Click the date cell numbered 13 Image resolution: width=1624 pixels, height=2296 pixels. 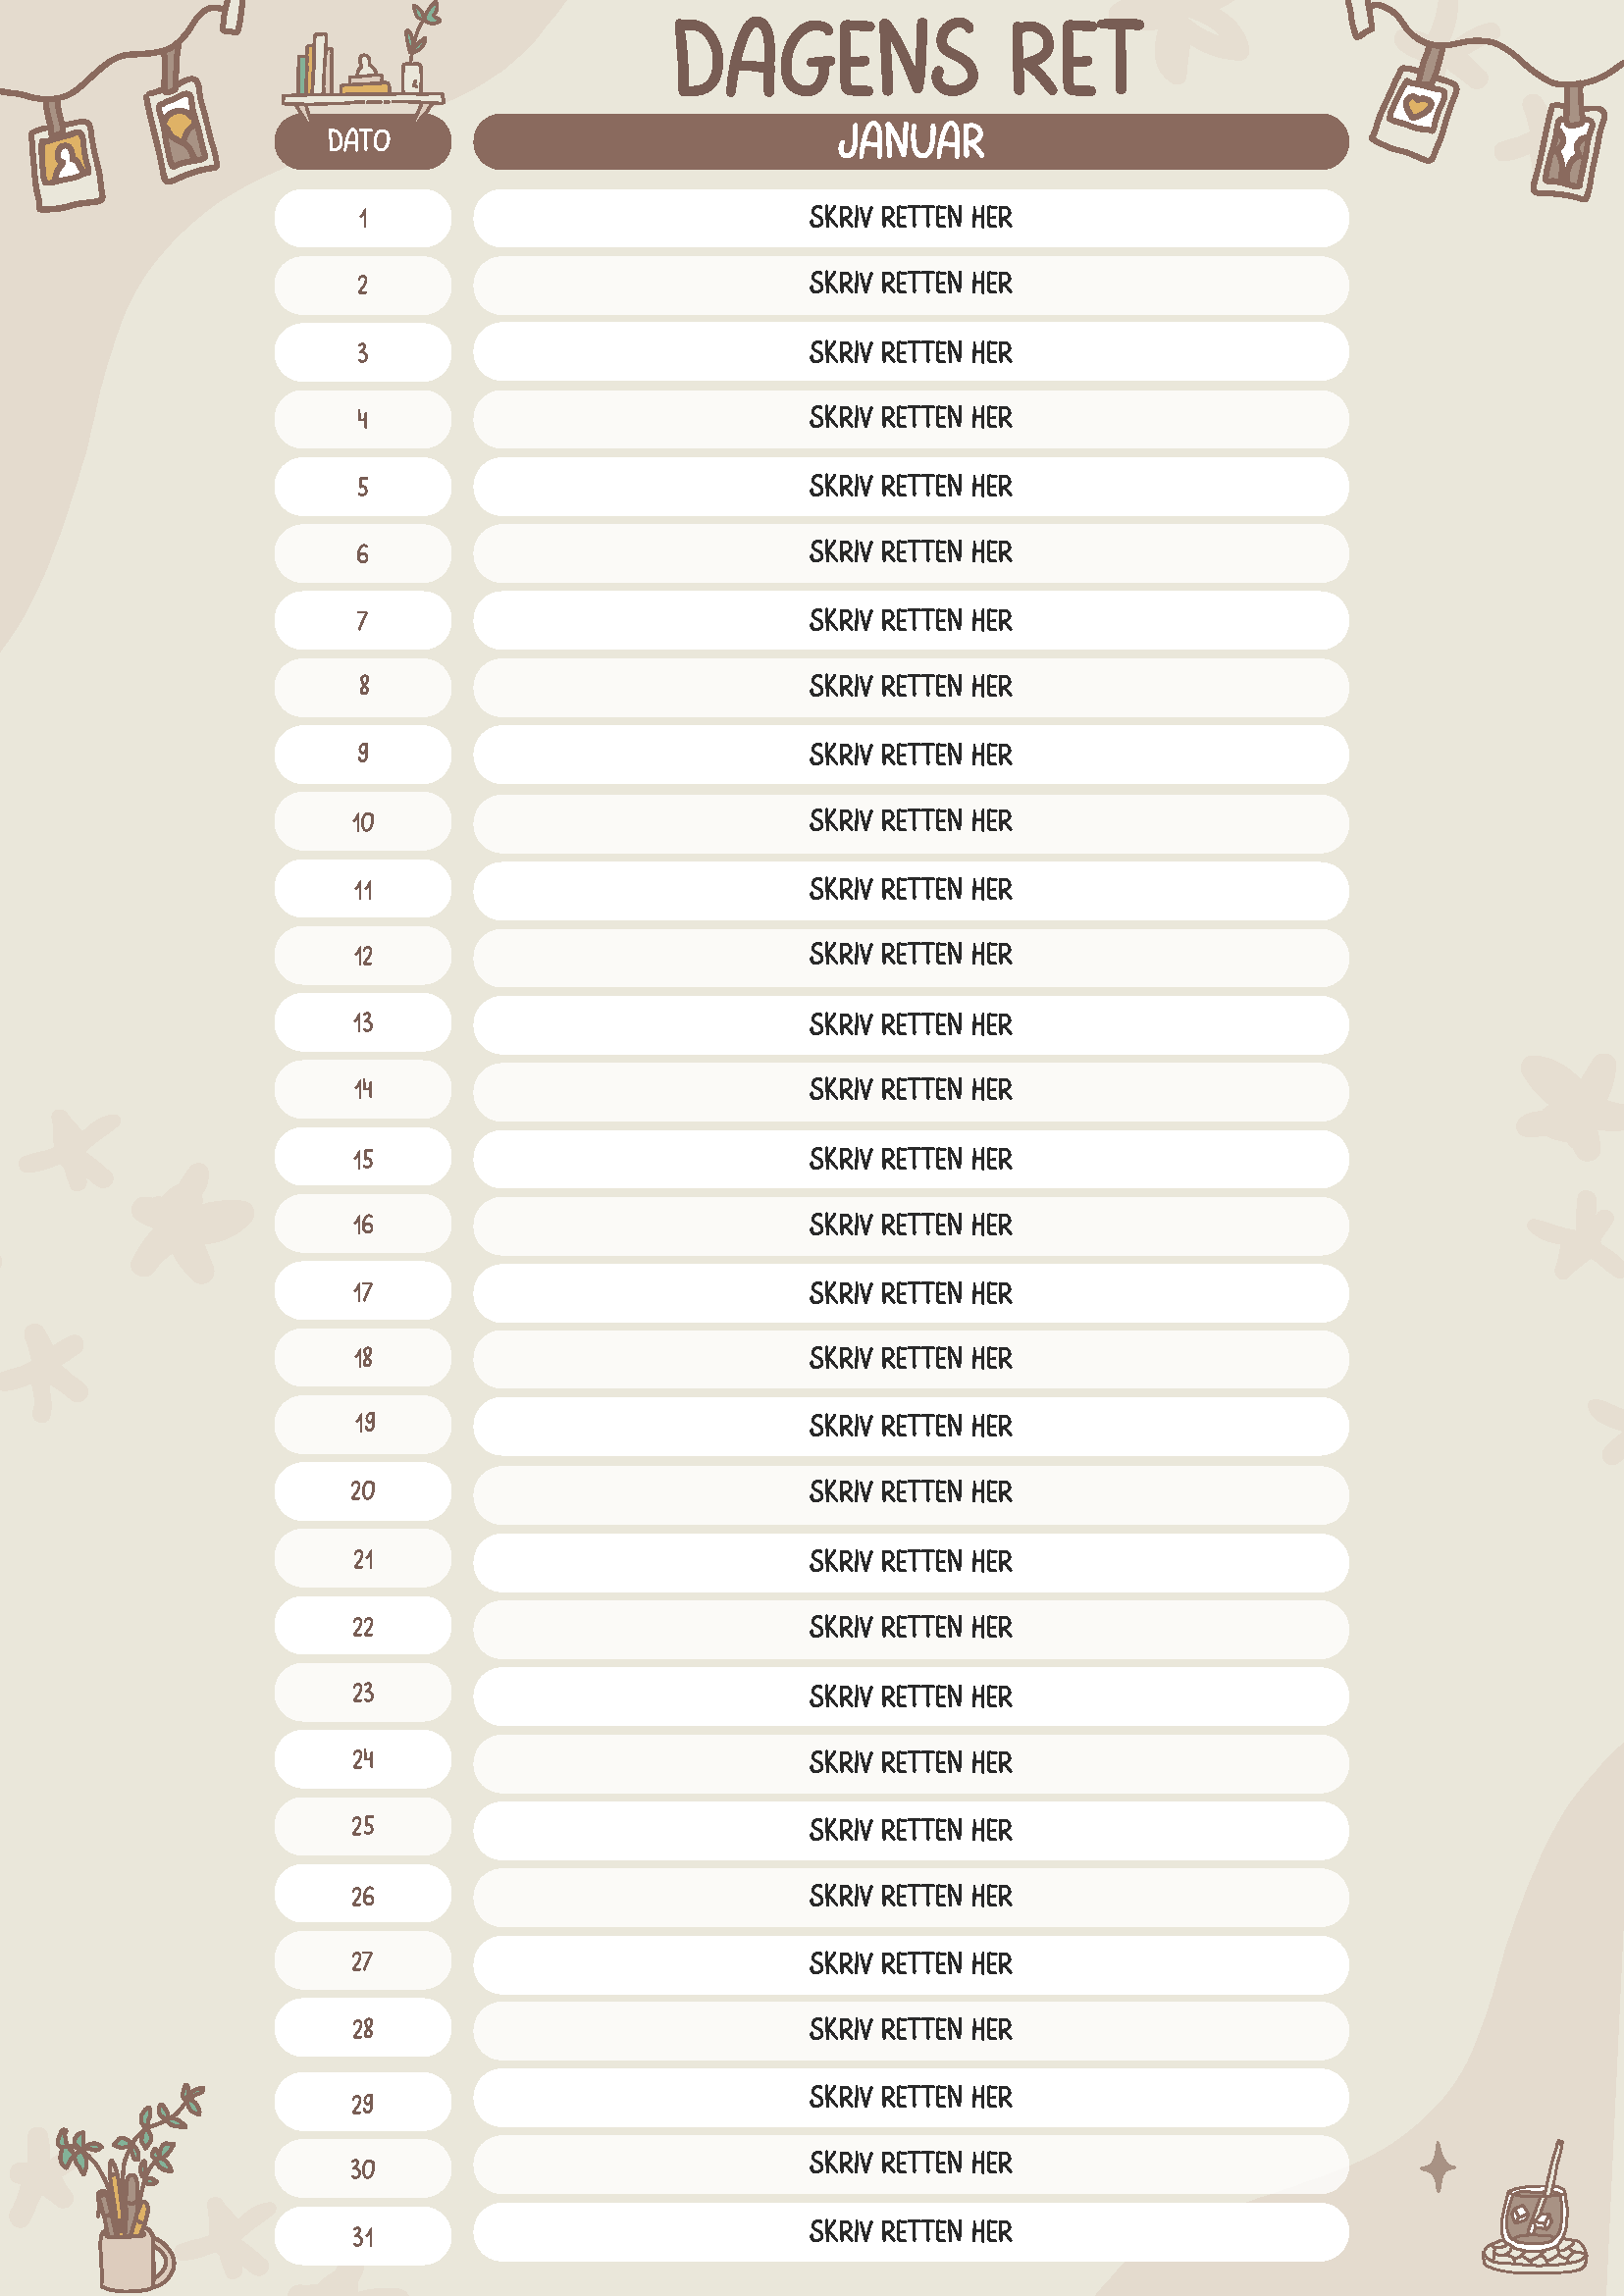[362, 1023]
